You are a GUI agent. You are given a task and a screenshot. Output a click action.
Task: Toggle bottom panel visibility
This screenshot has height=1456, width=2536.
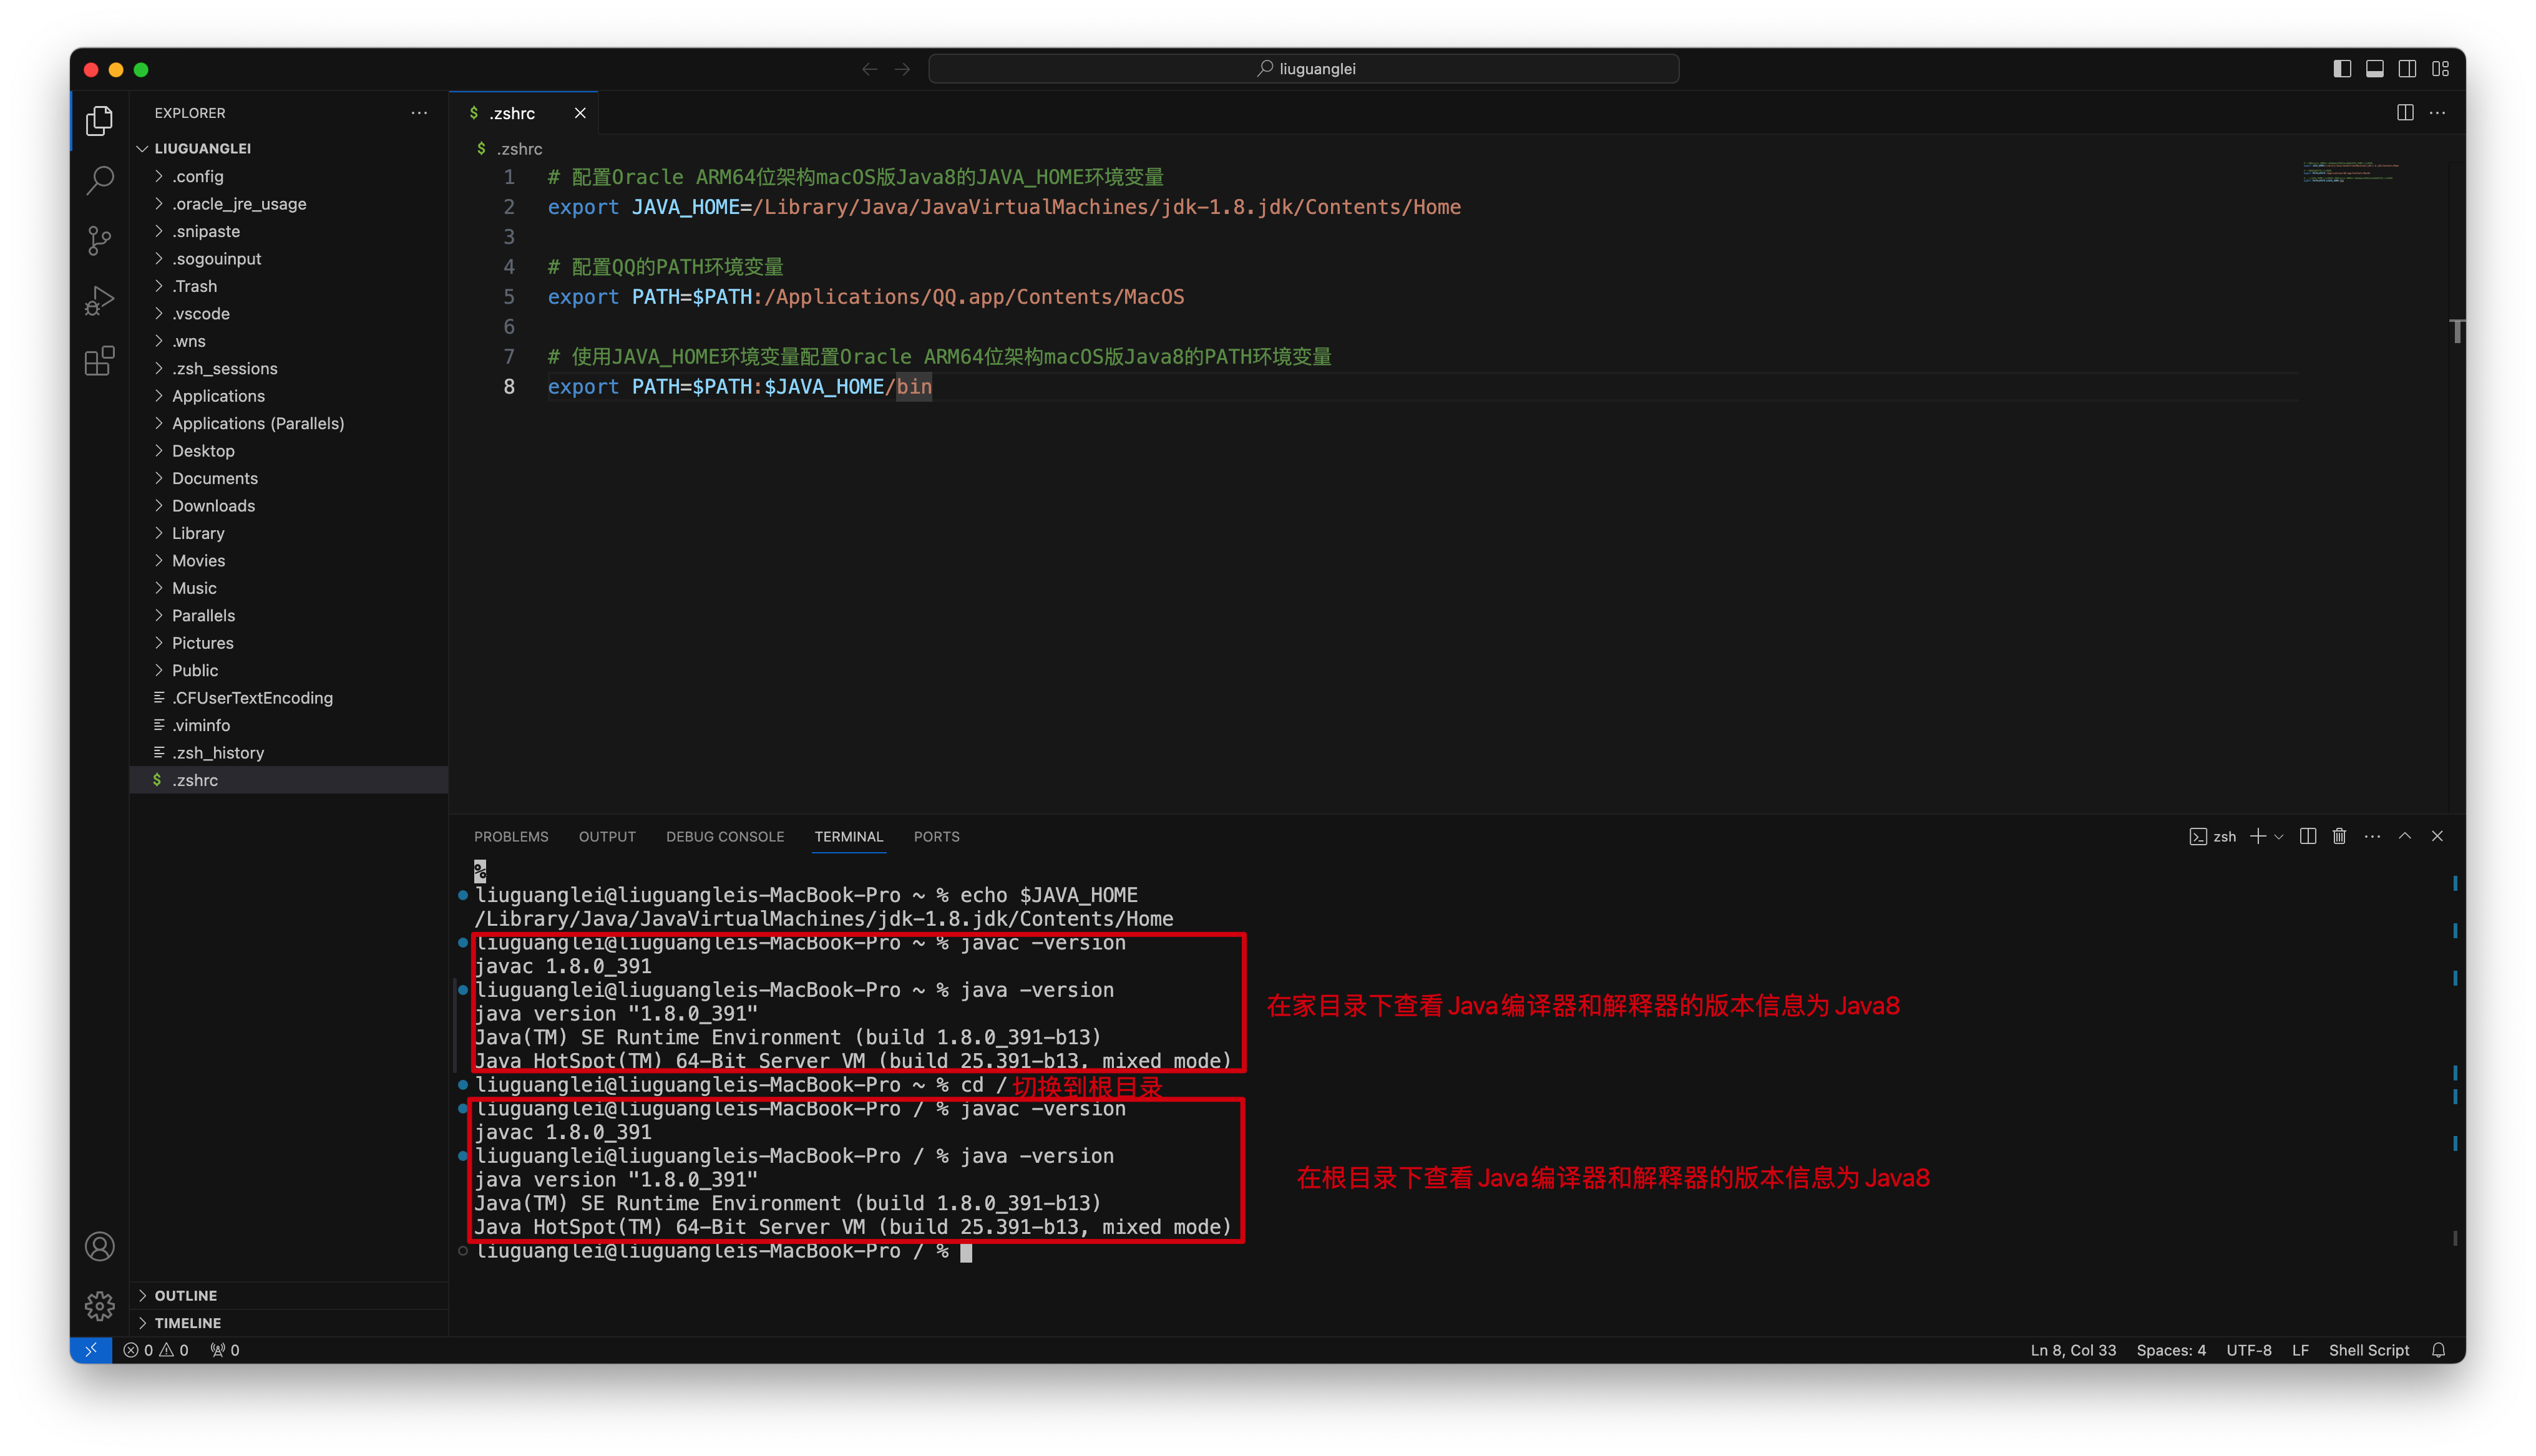coord(2375,69)
